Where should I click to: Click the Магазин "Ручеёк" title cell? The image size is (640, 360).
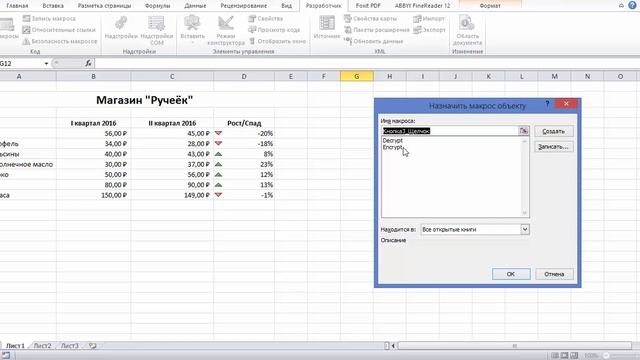click(x=144, y=100)
